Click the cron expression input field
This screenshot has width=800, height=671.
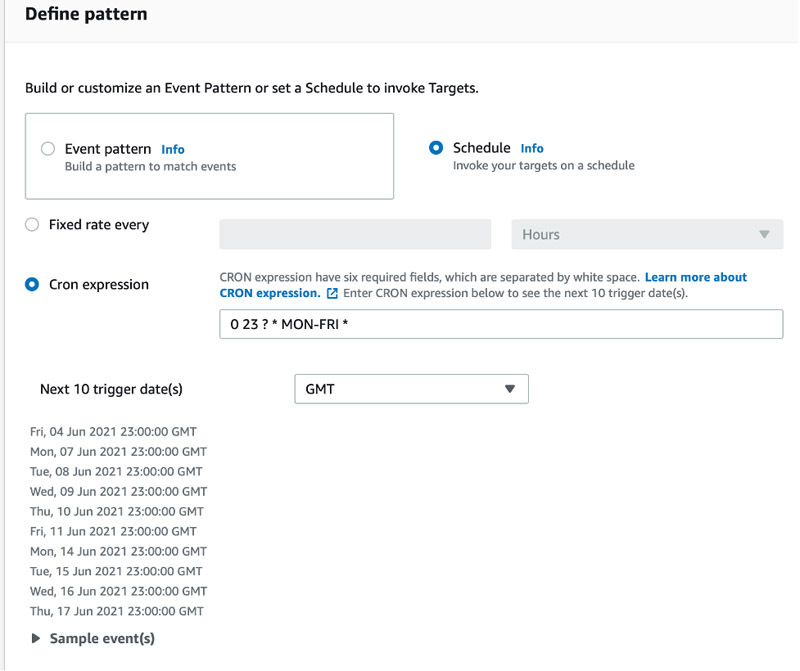[501, 324]
